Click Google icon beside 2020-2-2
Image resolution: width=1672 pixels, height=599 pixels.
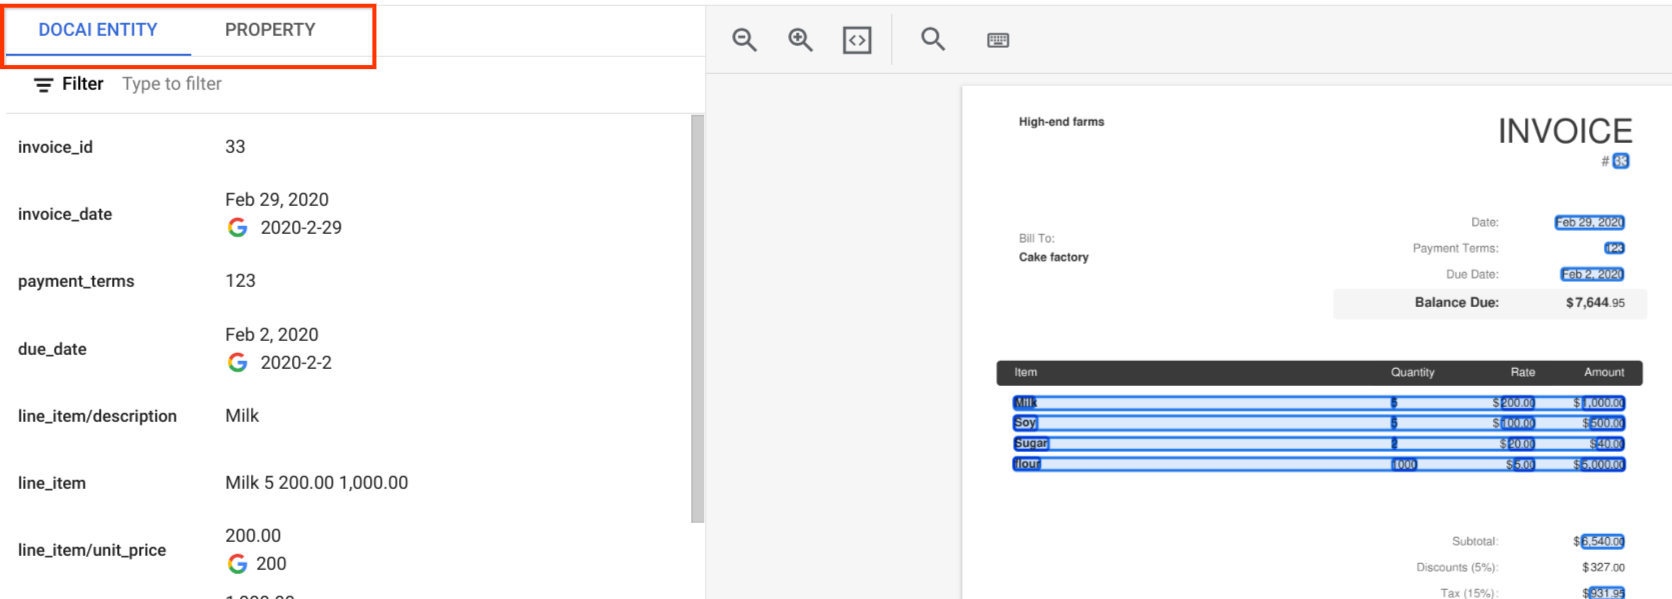click(238, 363)
